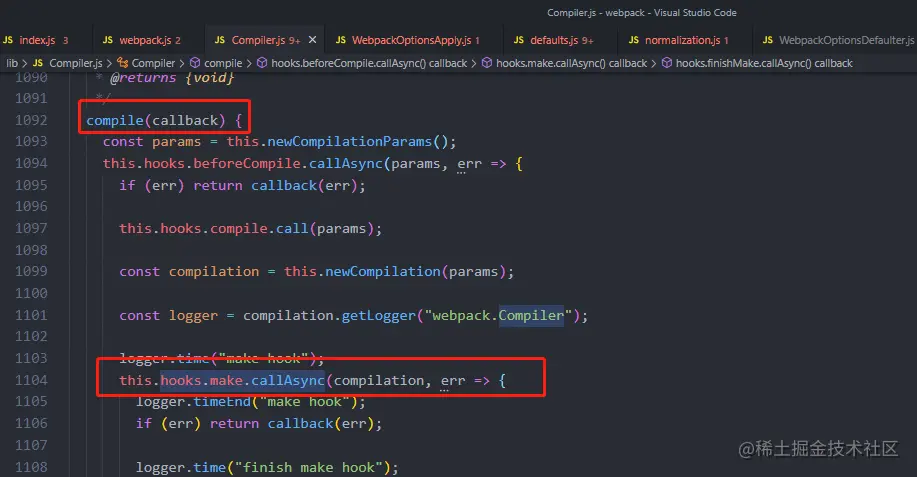Viewport: 917px width, 477px height.
Task: Click @returns {void} doc comment
Action: pos(172,77)
